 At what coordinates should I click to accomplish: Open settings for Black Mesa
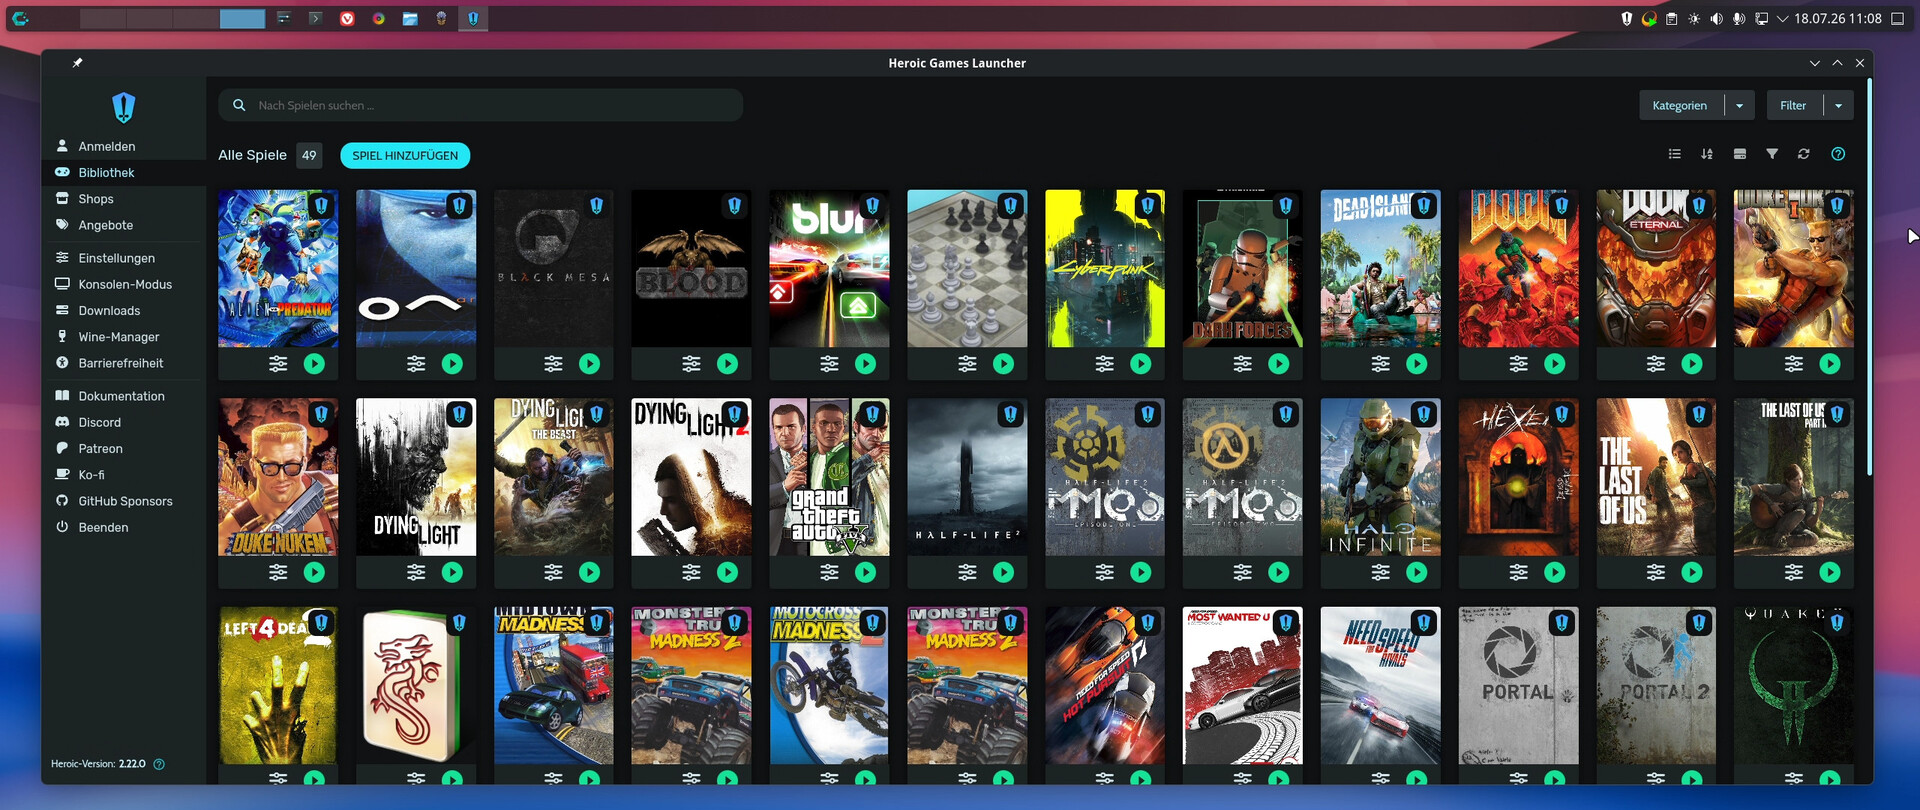coord(553,364)
